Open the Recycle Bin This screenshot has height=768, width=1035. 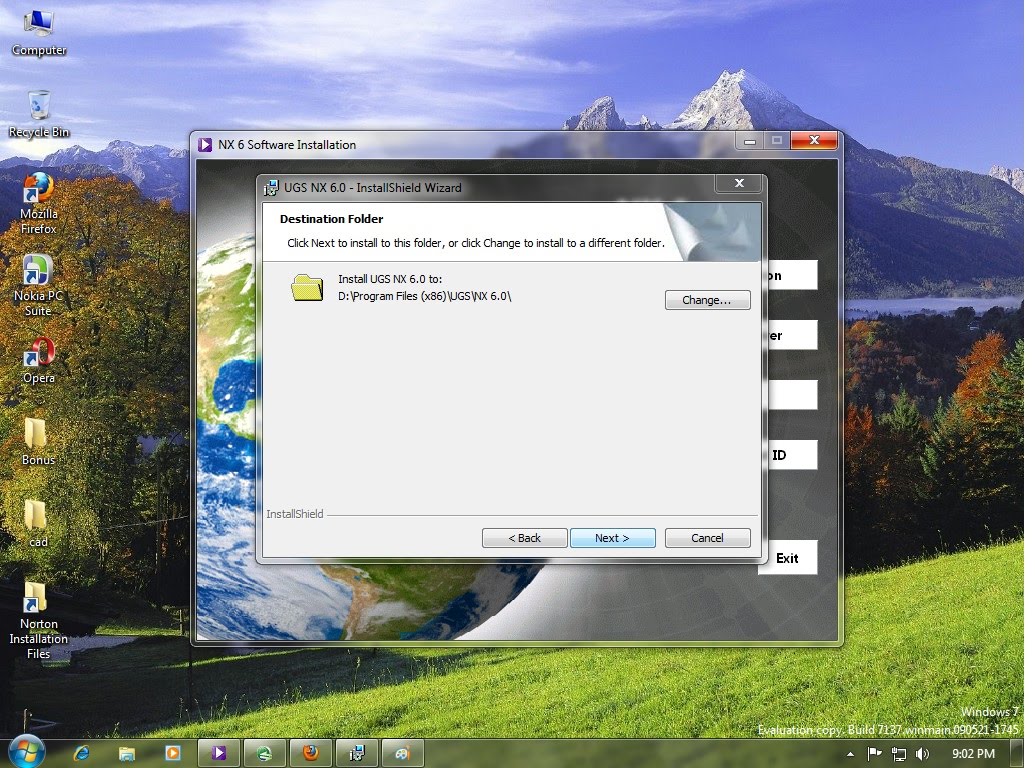[x=38, y=105]
